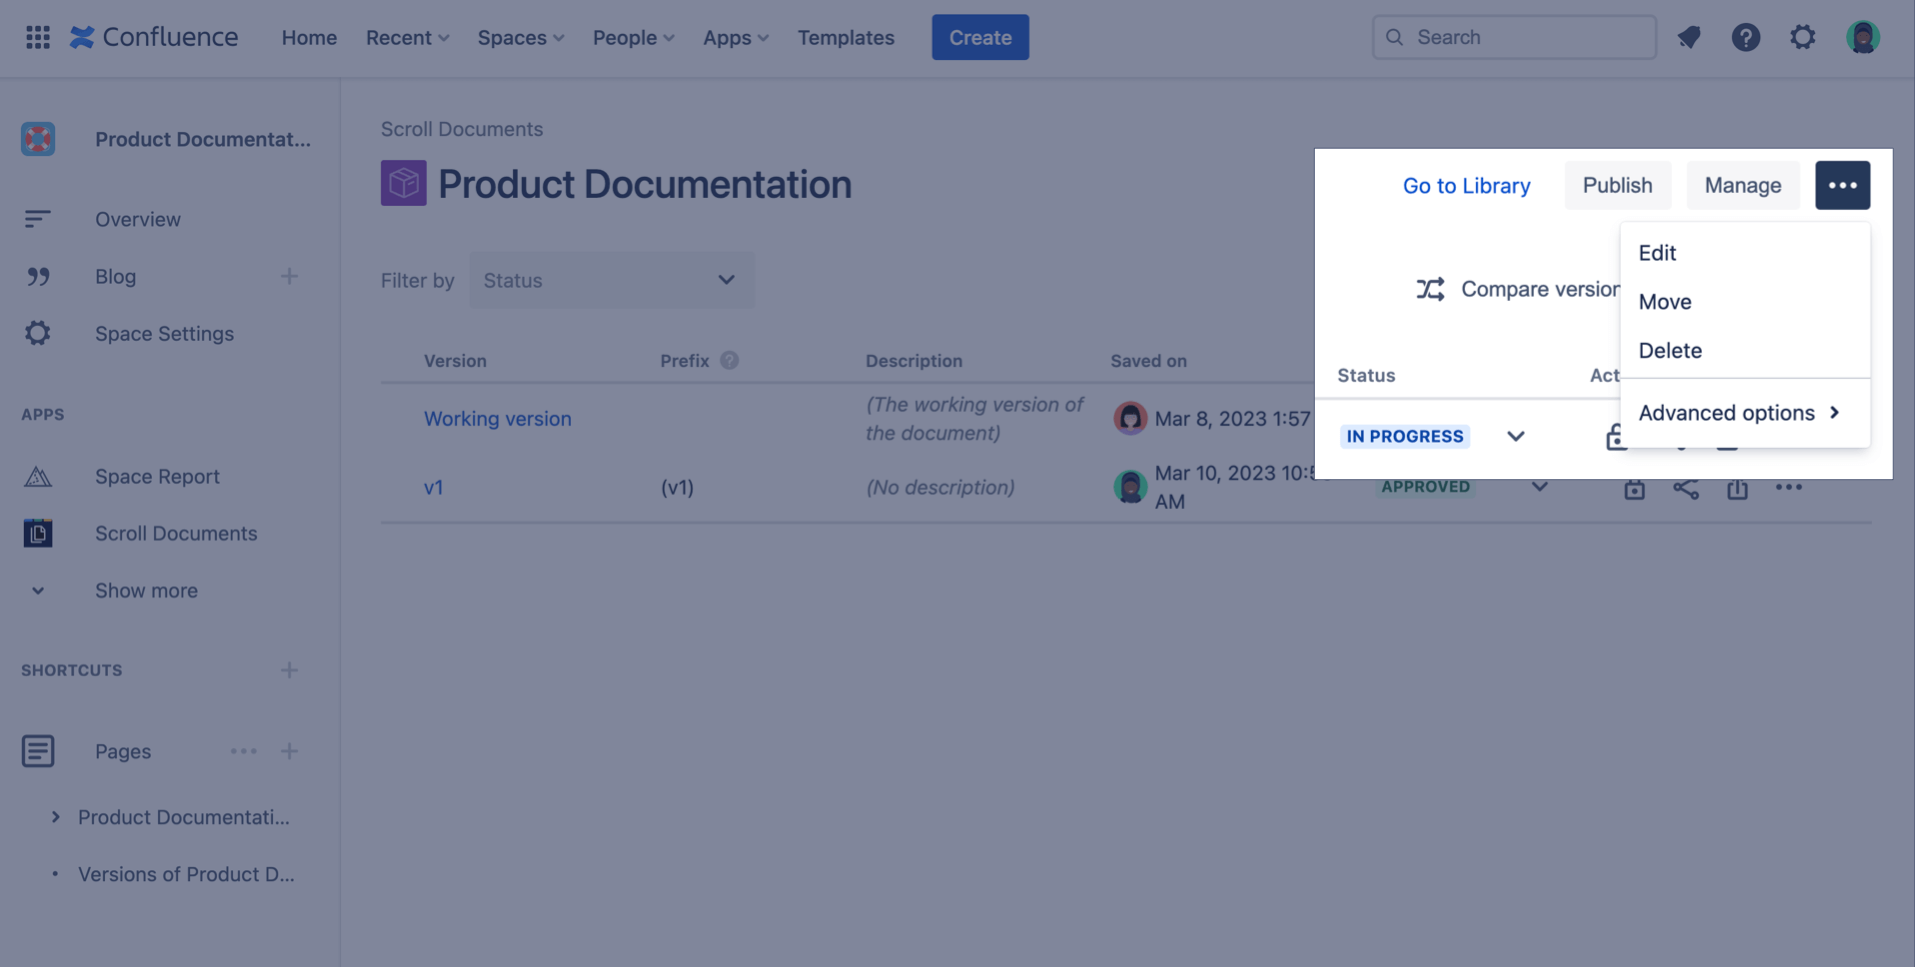Open the settings gear in top bar
Screen dimensions: 1915x967
pos(1802,37)
